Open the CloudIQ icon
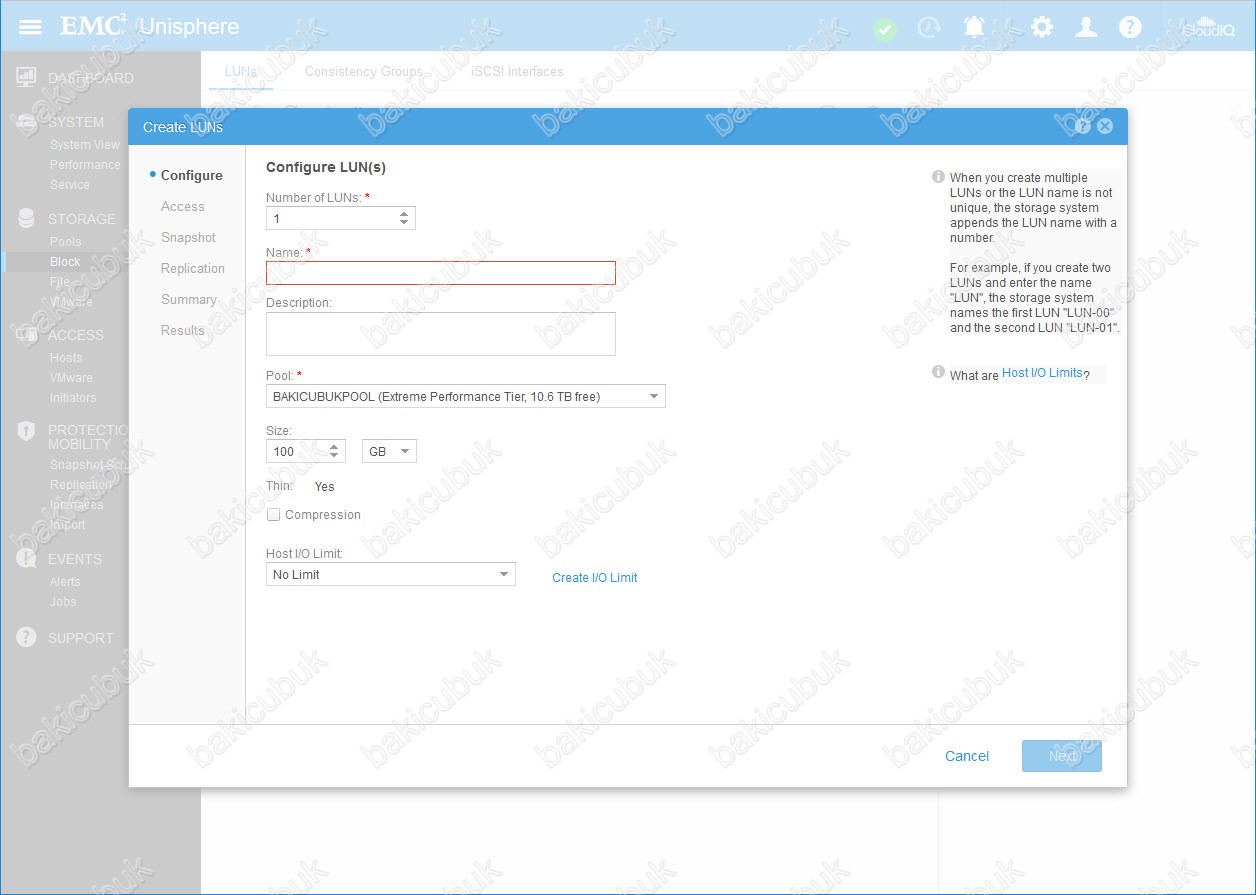The height and width of the screenshot is (895, 1256). [1208, 27]
